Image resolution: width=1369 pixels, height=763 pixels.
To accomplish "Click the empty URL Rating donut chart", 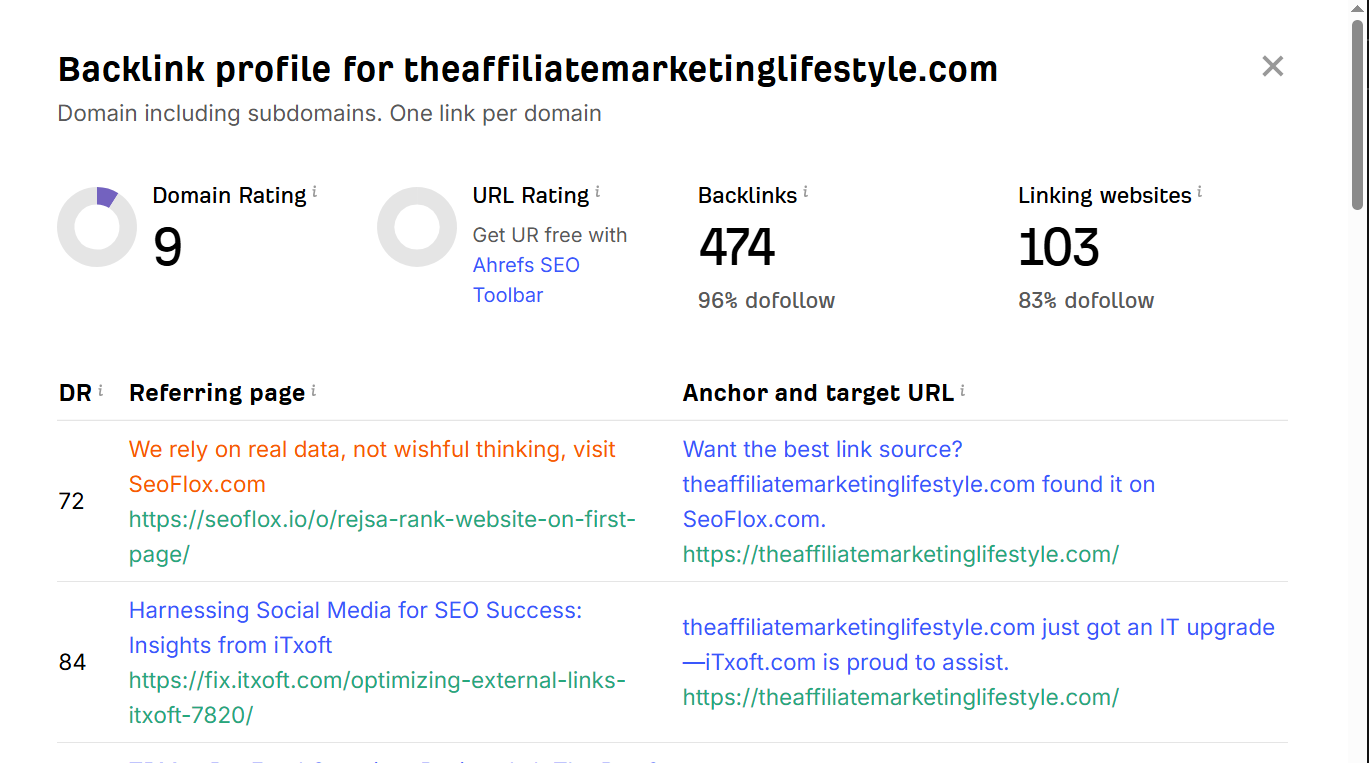I will pyautogui.click(x=417, y=227).
